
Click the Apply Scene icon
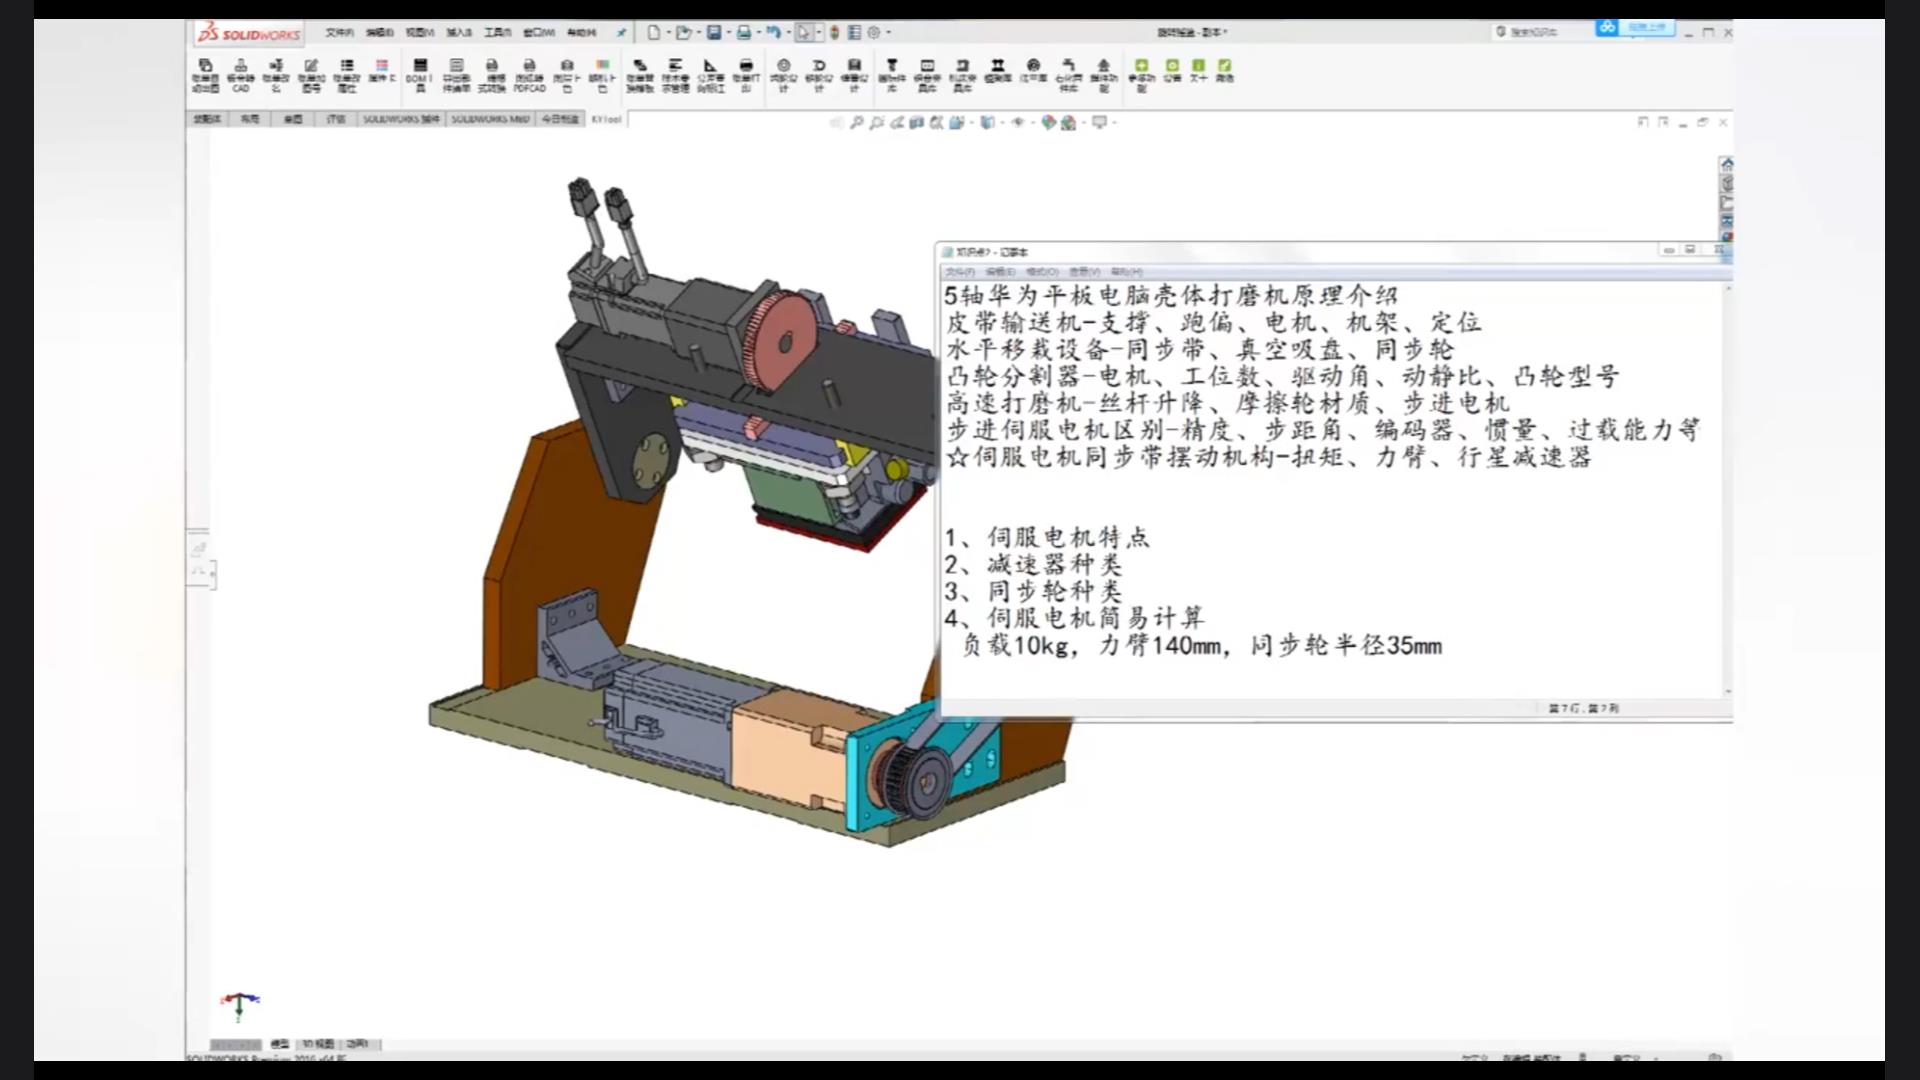tap(1068, 122)
